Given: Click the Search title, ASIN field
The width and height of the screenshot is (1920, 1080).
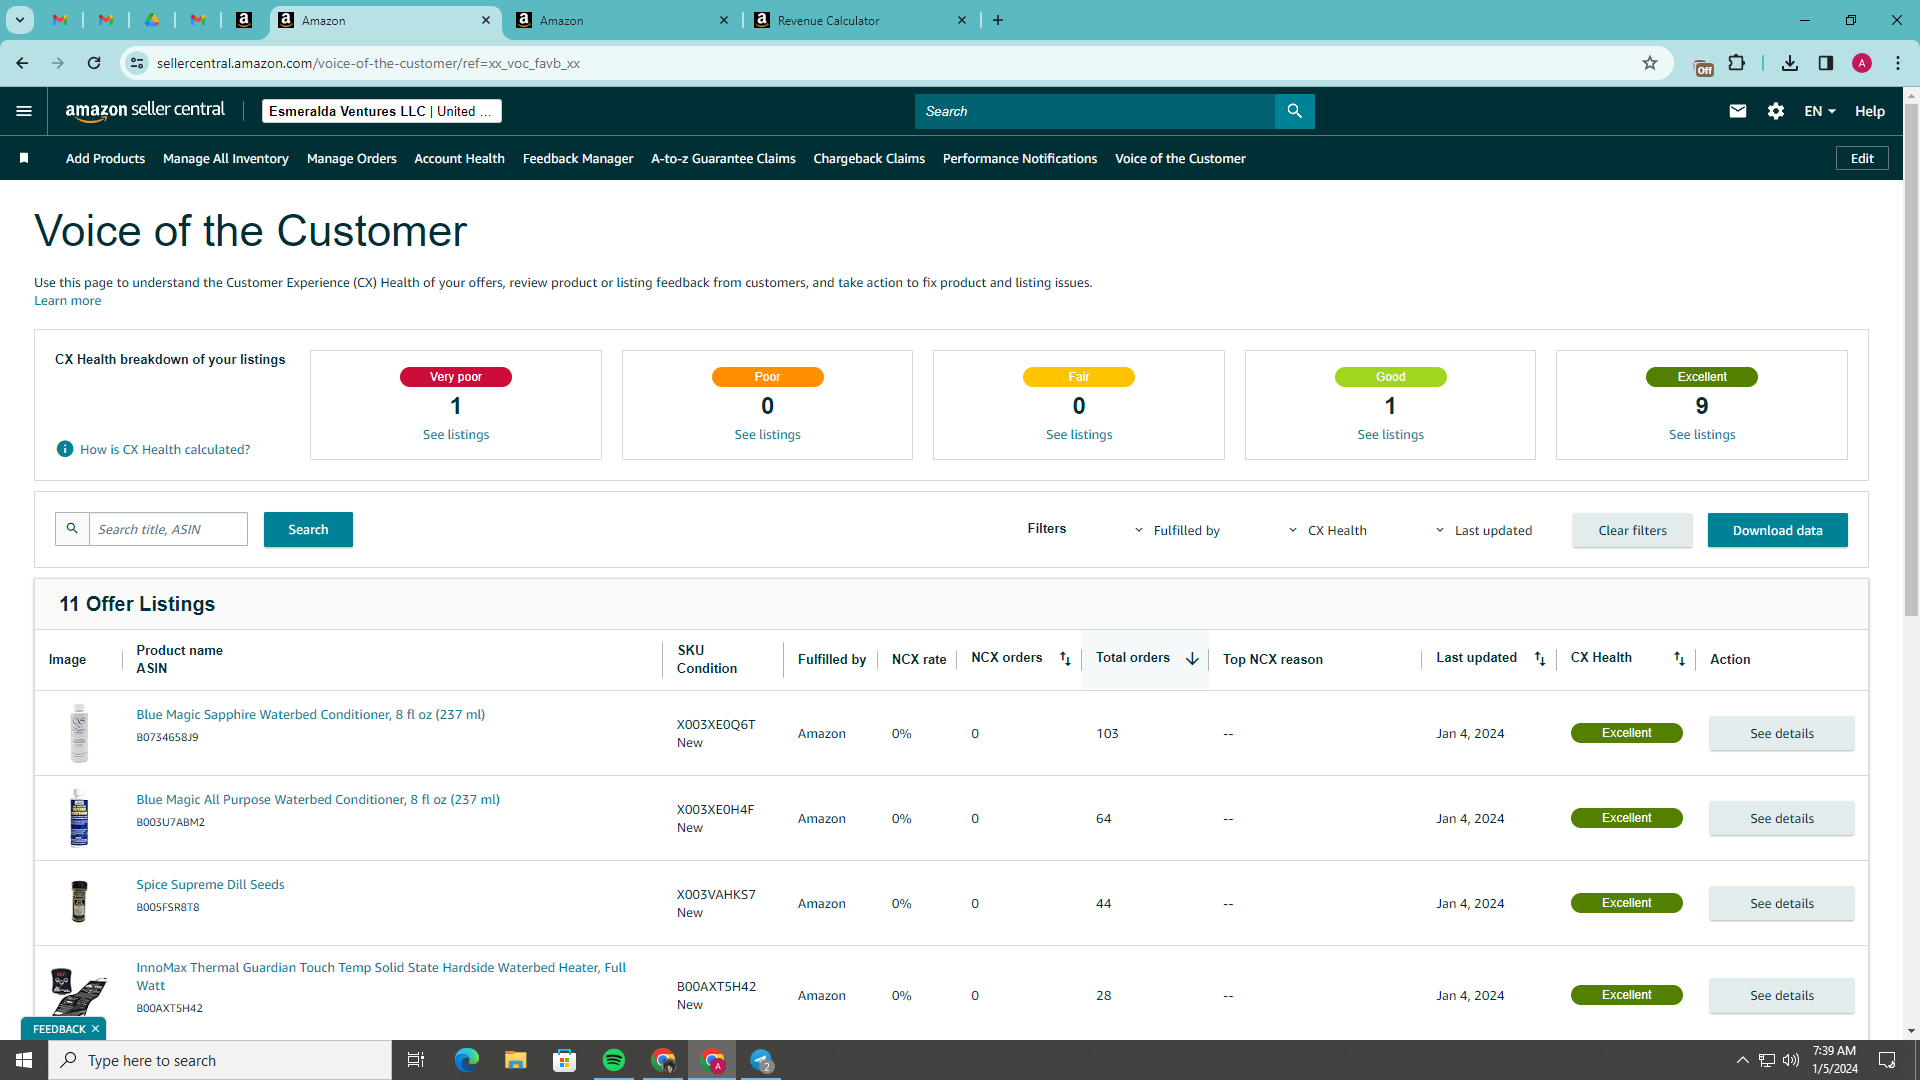Looking at the screenshot, I should 168,529.
